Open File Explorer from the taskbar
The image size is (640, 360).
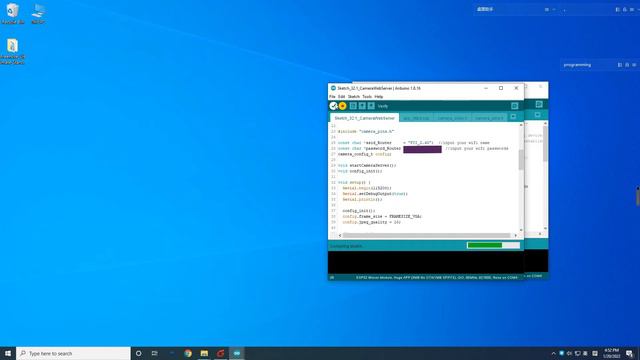(204, 353)
